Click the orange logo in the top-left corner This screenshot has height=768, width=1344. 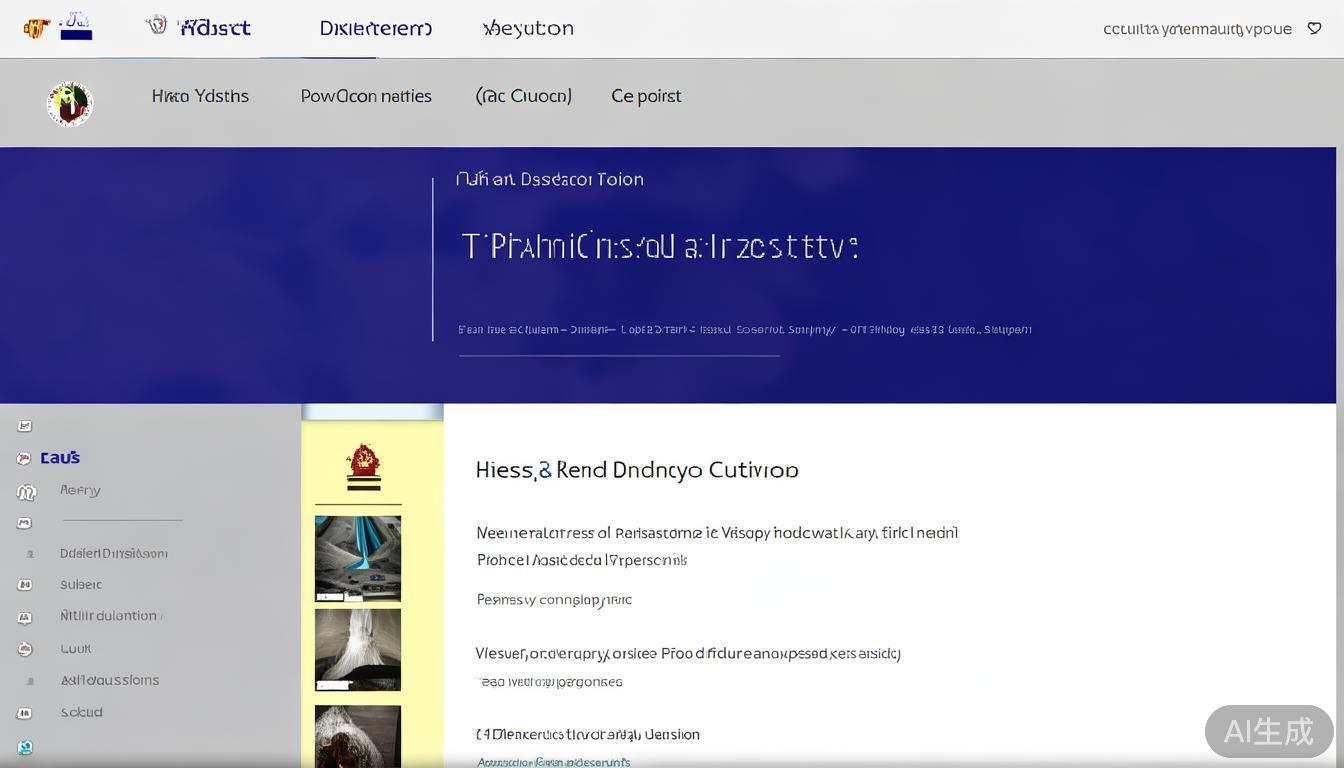(x=36, y=28)
